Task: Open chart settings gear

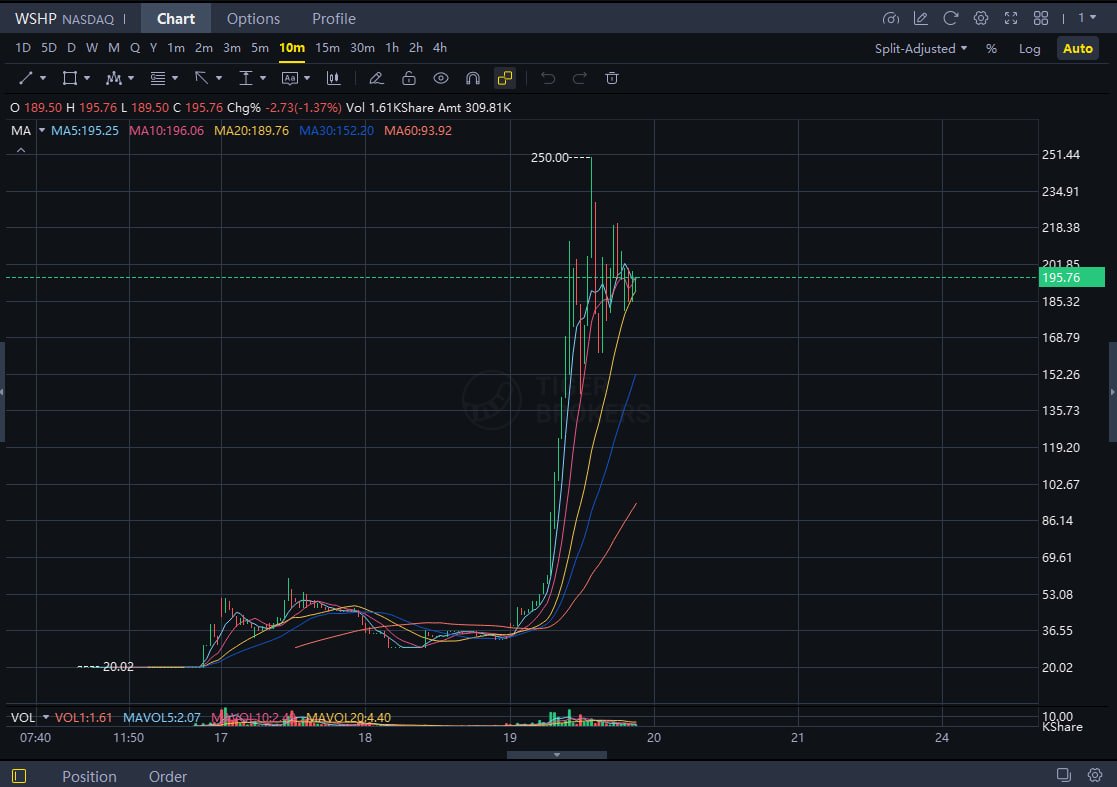Action: click(x=980, y=18)
